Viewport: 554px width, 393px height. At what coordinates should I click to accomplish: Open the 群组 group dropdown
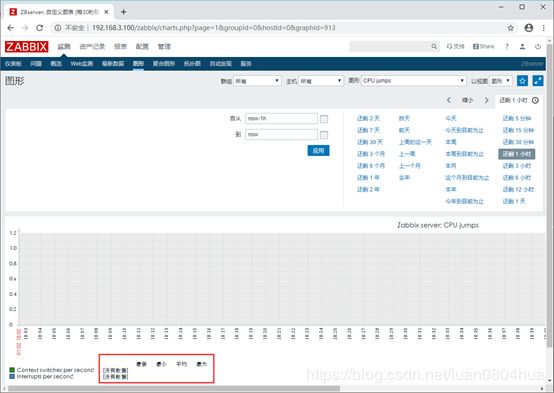[257, 81]
